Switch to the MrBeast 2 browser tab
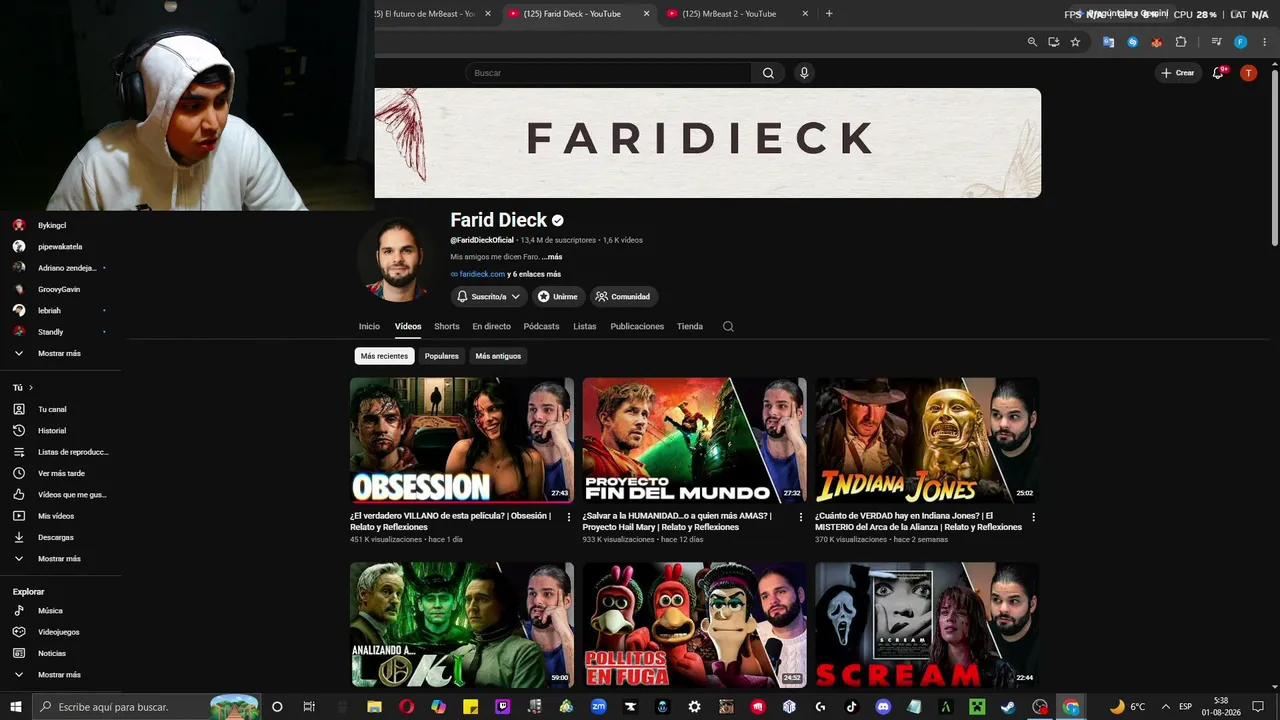This screenshot has width=1280, height=720. [736, 14]
